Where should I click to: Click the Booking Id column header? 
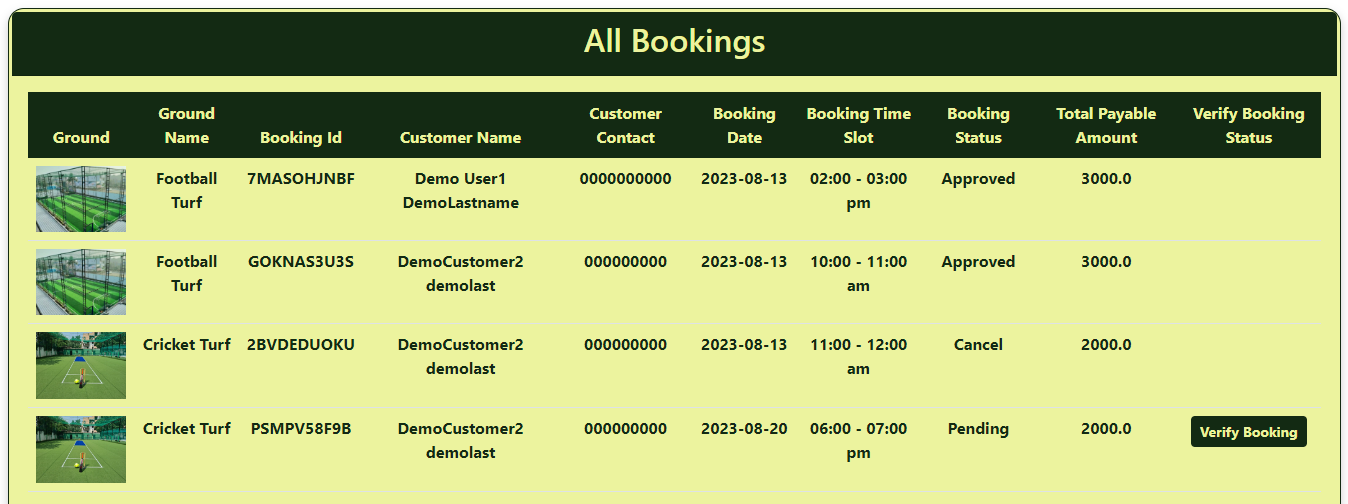coord(301,138)
